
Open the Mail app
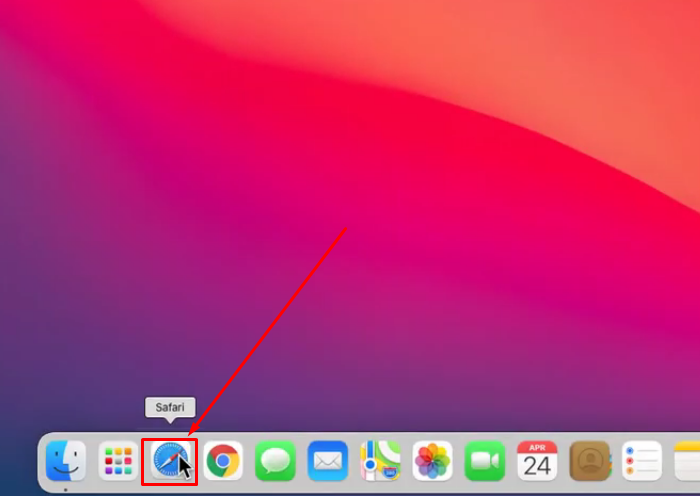click(328, 461)
